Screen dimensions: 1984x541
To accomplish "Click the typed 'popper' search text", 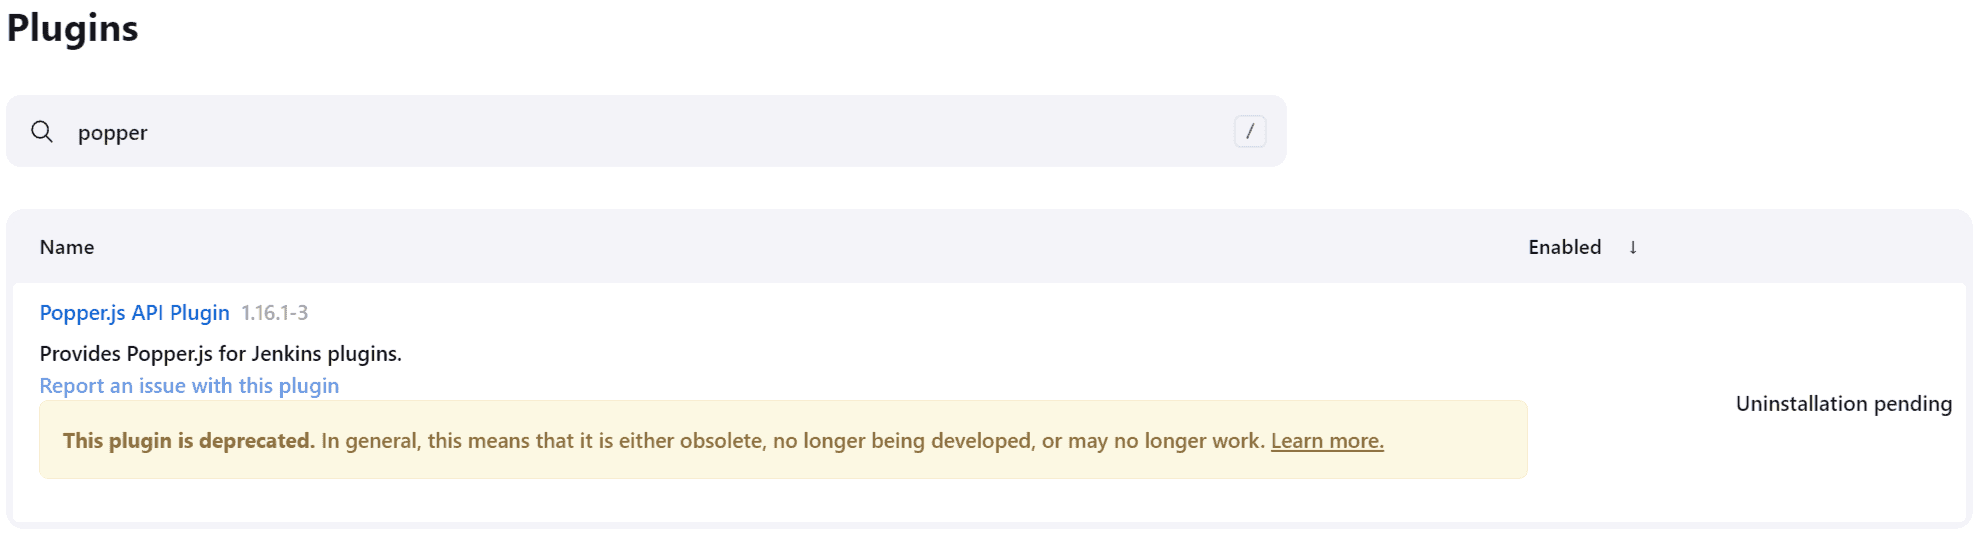I will 113,133.
